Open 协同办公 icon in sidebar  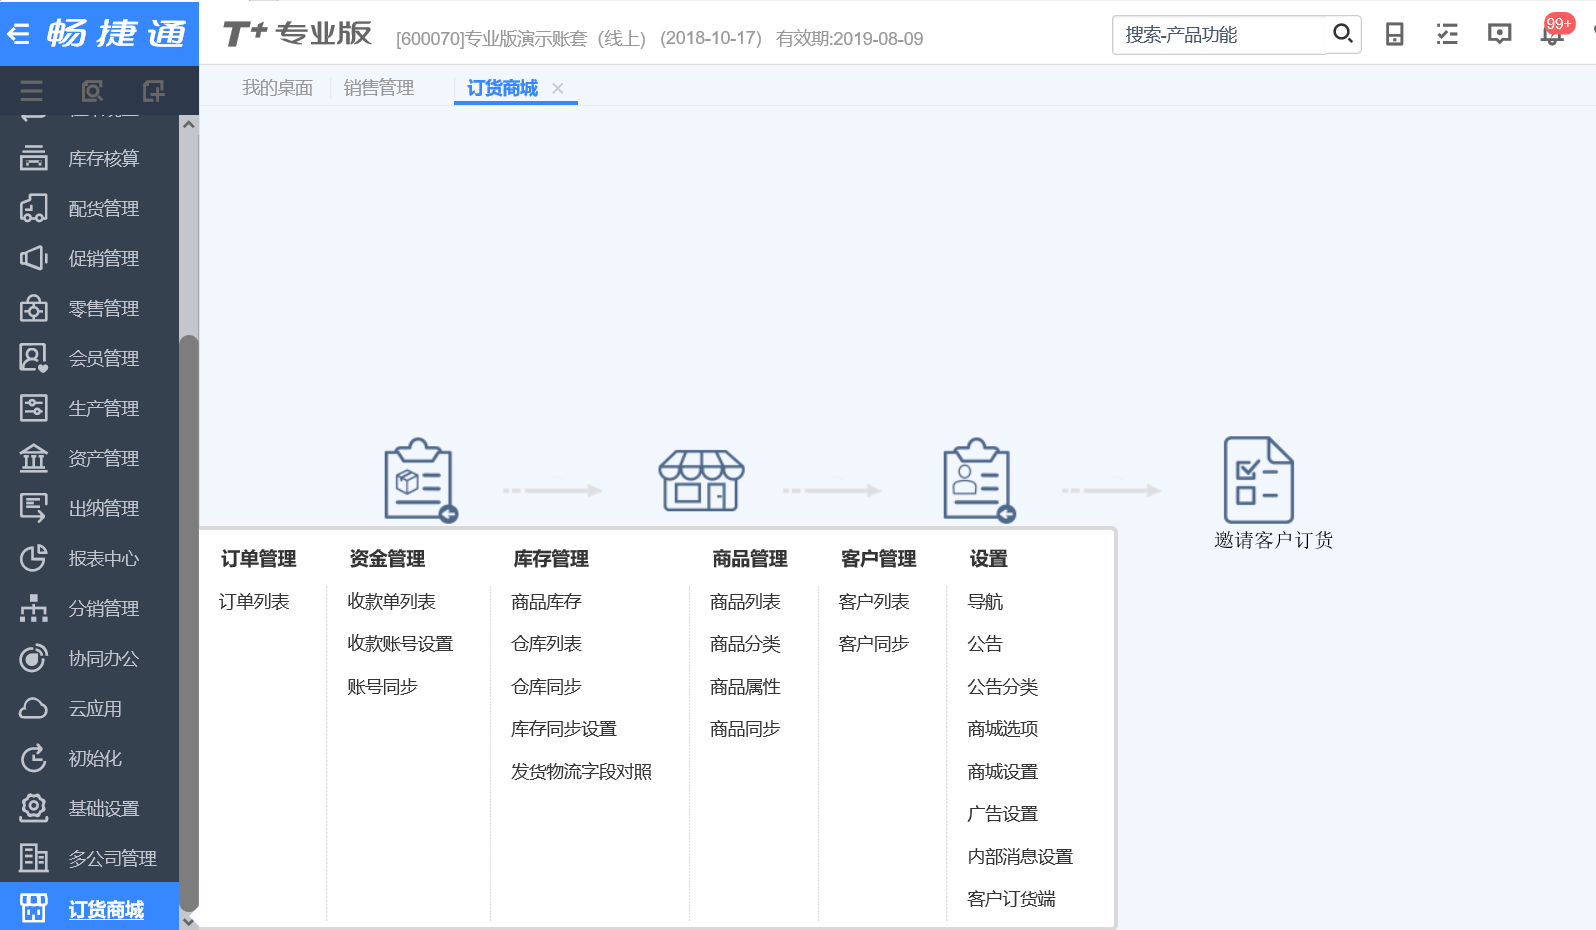pyautogui.click(x=34, y=658)
